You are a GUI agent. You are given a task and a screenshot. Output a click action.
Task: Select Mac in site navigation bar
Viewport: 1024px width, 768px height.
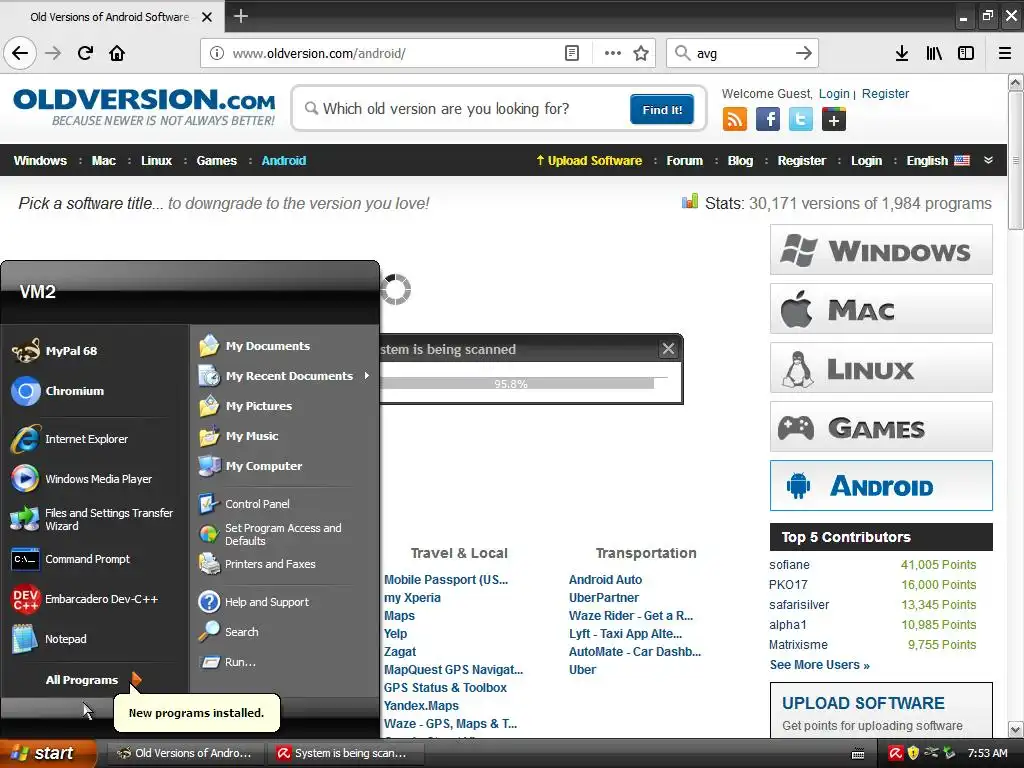pos(103,161)
